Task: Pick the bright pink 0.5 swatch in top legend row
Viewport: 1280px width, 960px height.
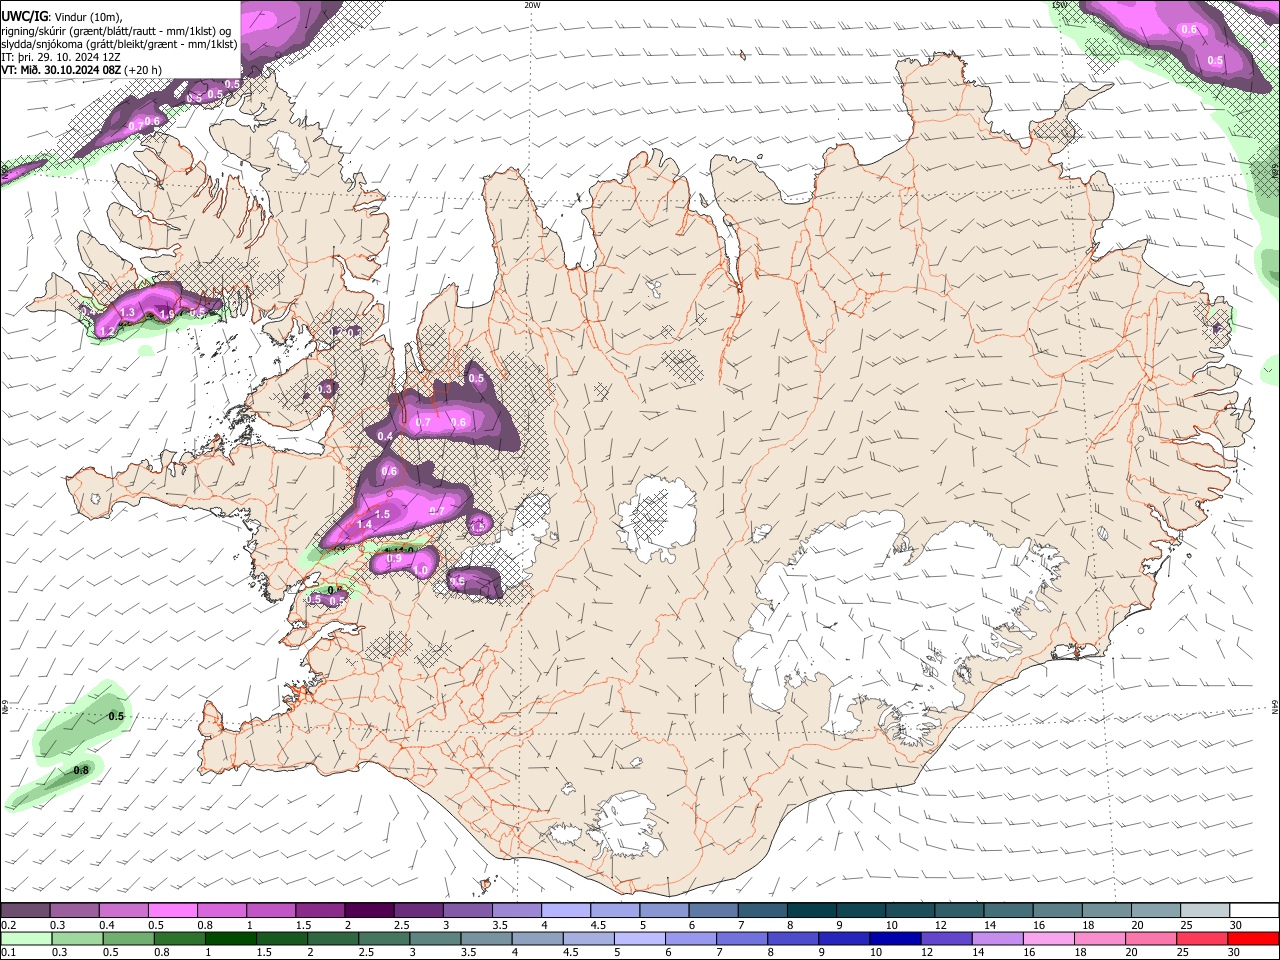Action: pyautogui.click(x=172, y=911)
